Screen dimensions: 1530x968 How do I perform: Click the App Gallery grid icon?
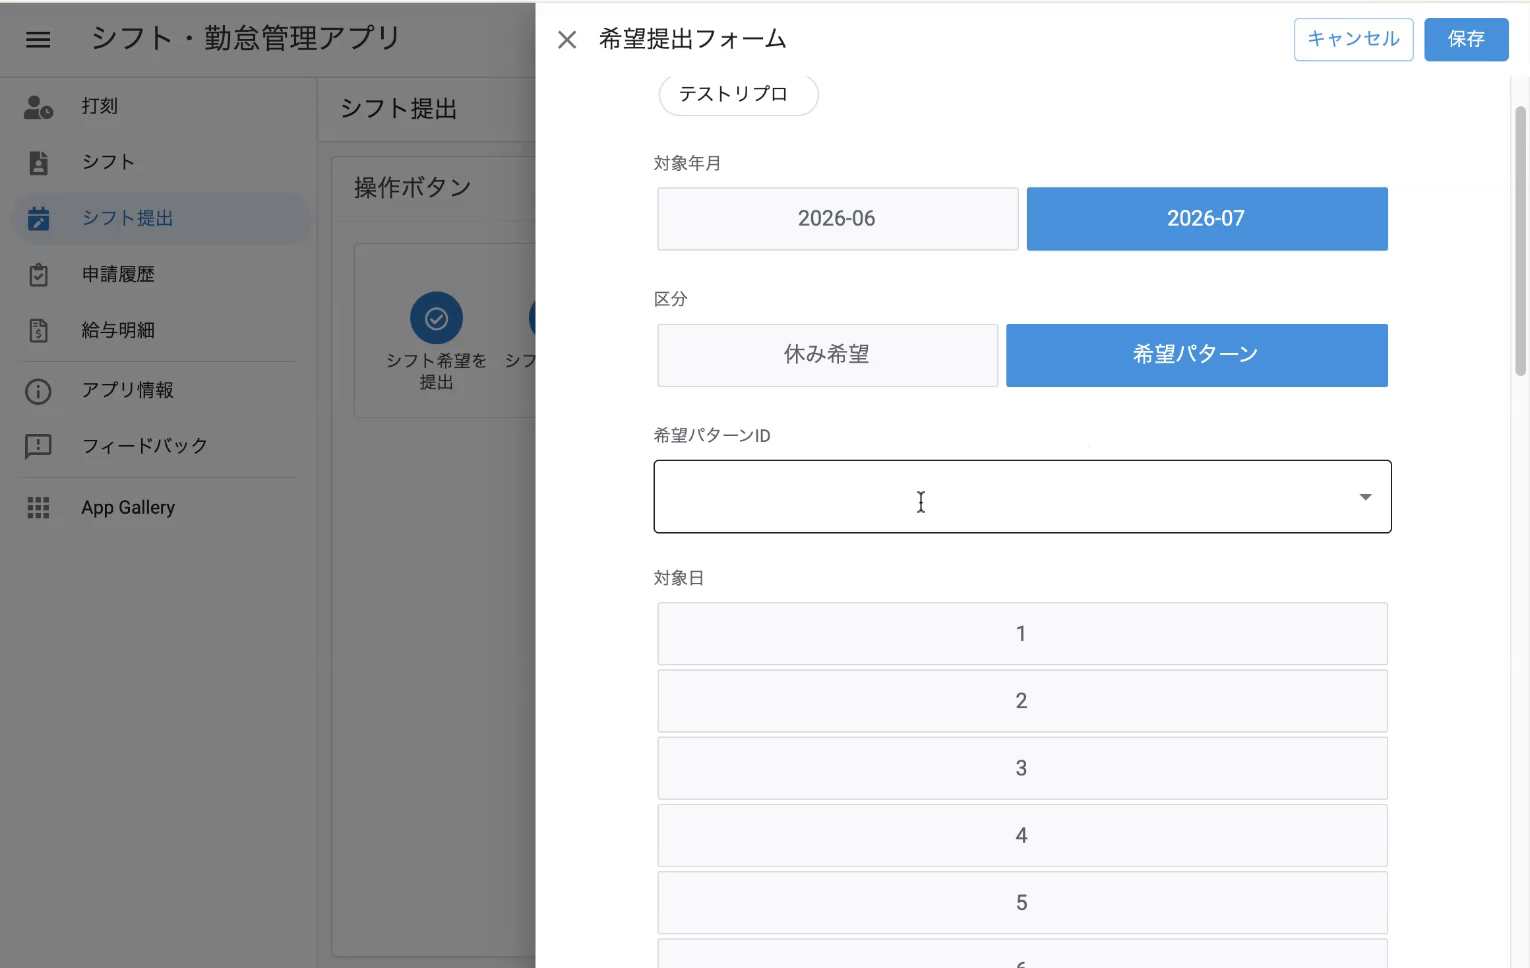pos(38,508)
